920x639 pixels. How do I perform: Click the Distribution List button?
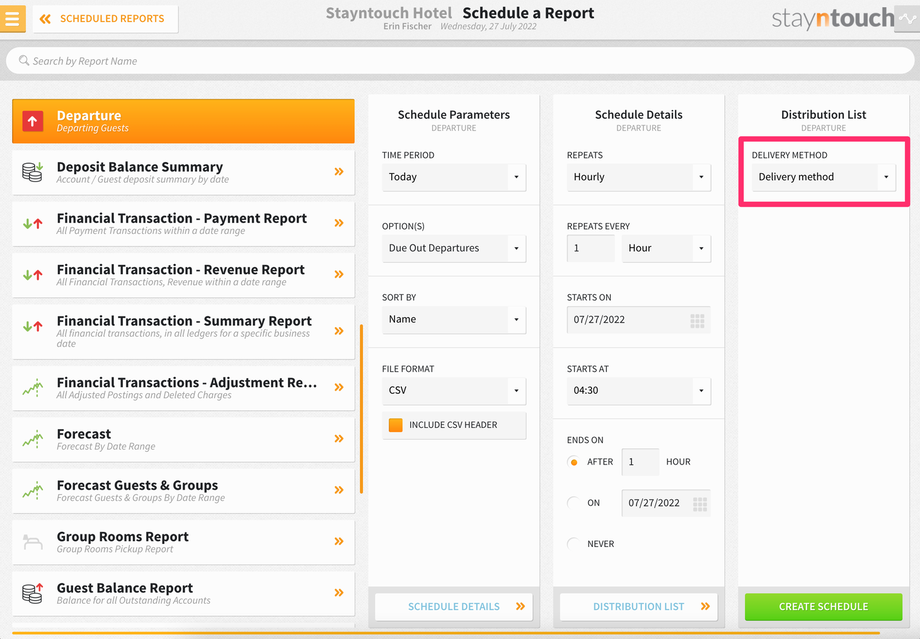(639, 607)
